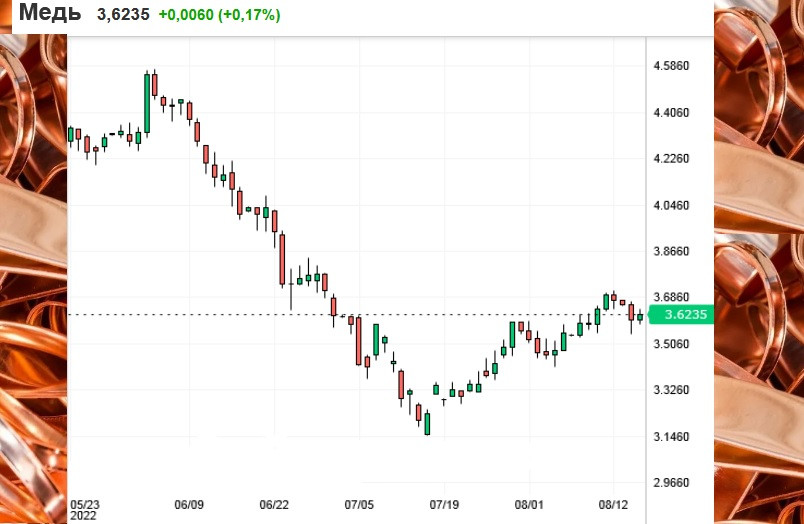
Task: Click the 05/23 date axis label
Action: pos(86,506)
